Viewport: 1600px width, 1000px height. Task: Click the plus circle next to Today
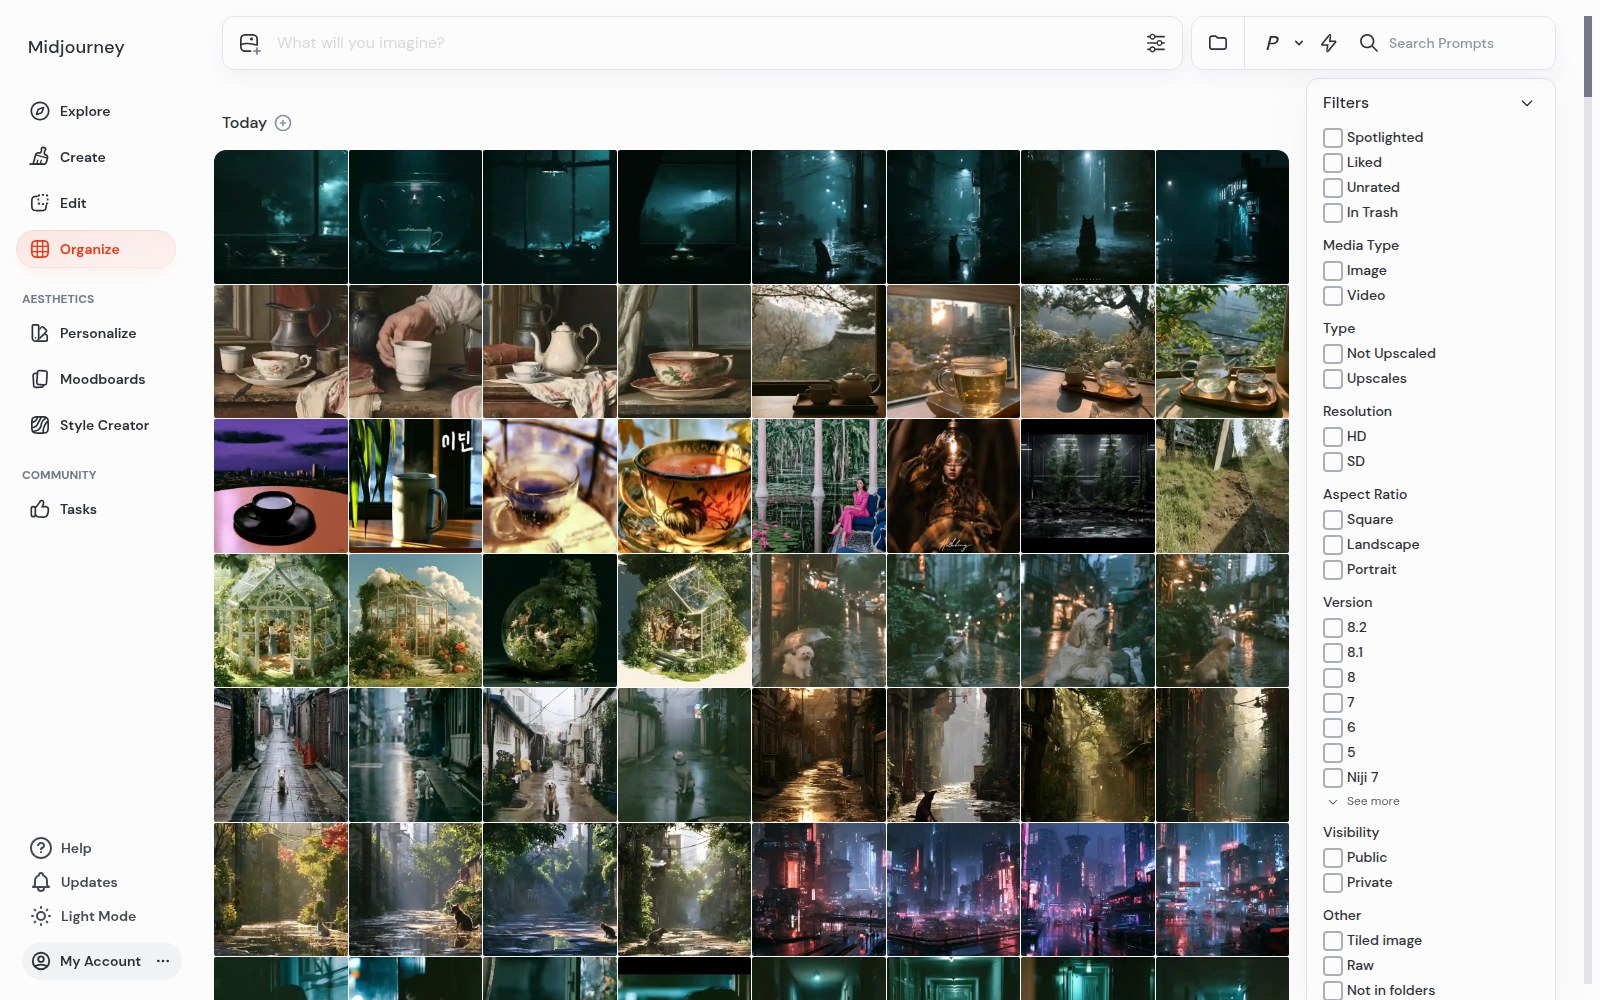click(283, 123)
